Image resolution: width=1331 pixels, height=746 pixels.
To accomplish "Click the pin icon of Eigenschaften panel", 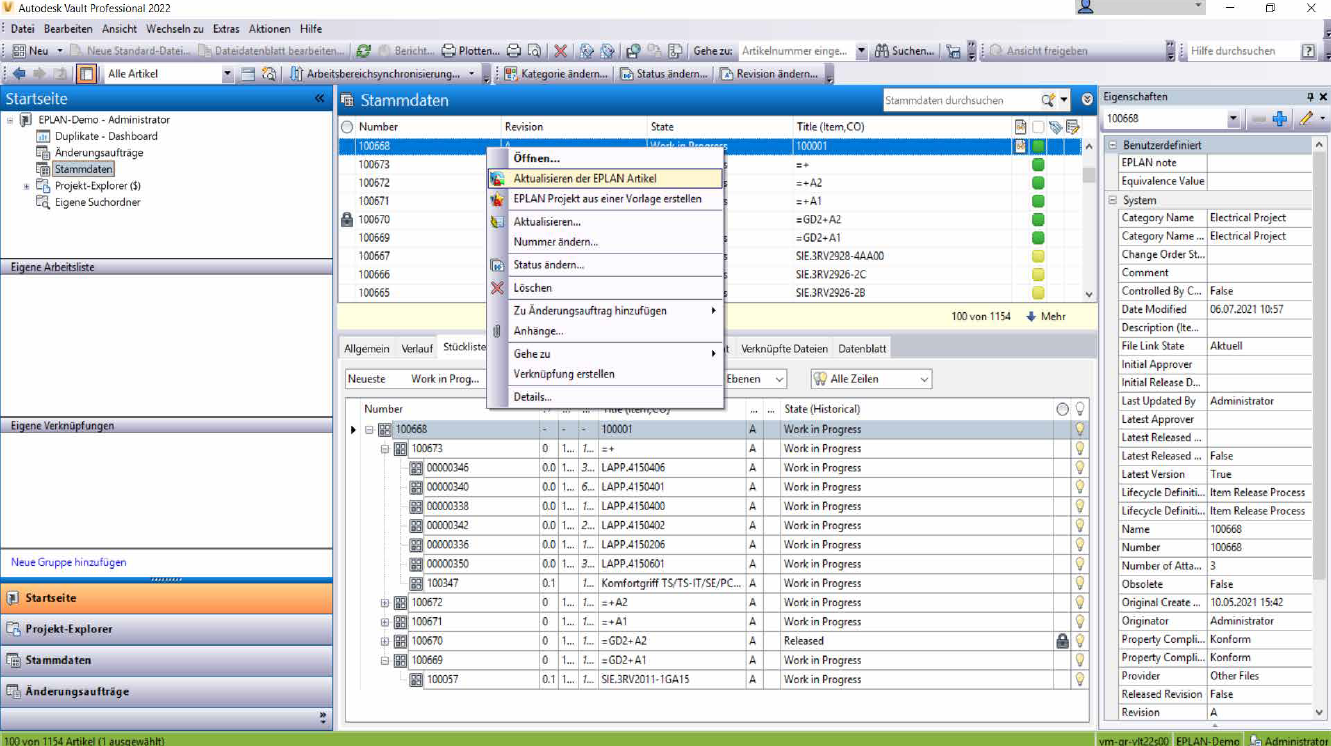I will (x=1310, y=97).
